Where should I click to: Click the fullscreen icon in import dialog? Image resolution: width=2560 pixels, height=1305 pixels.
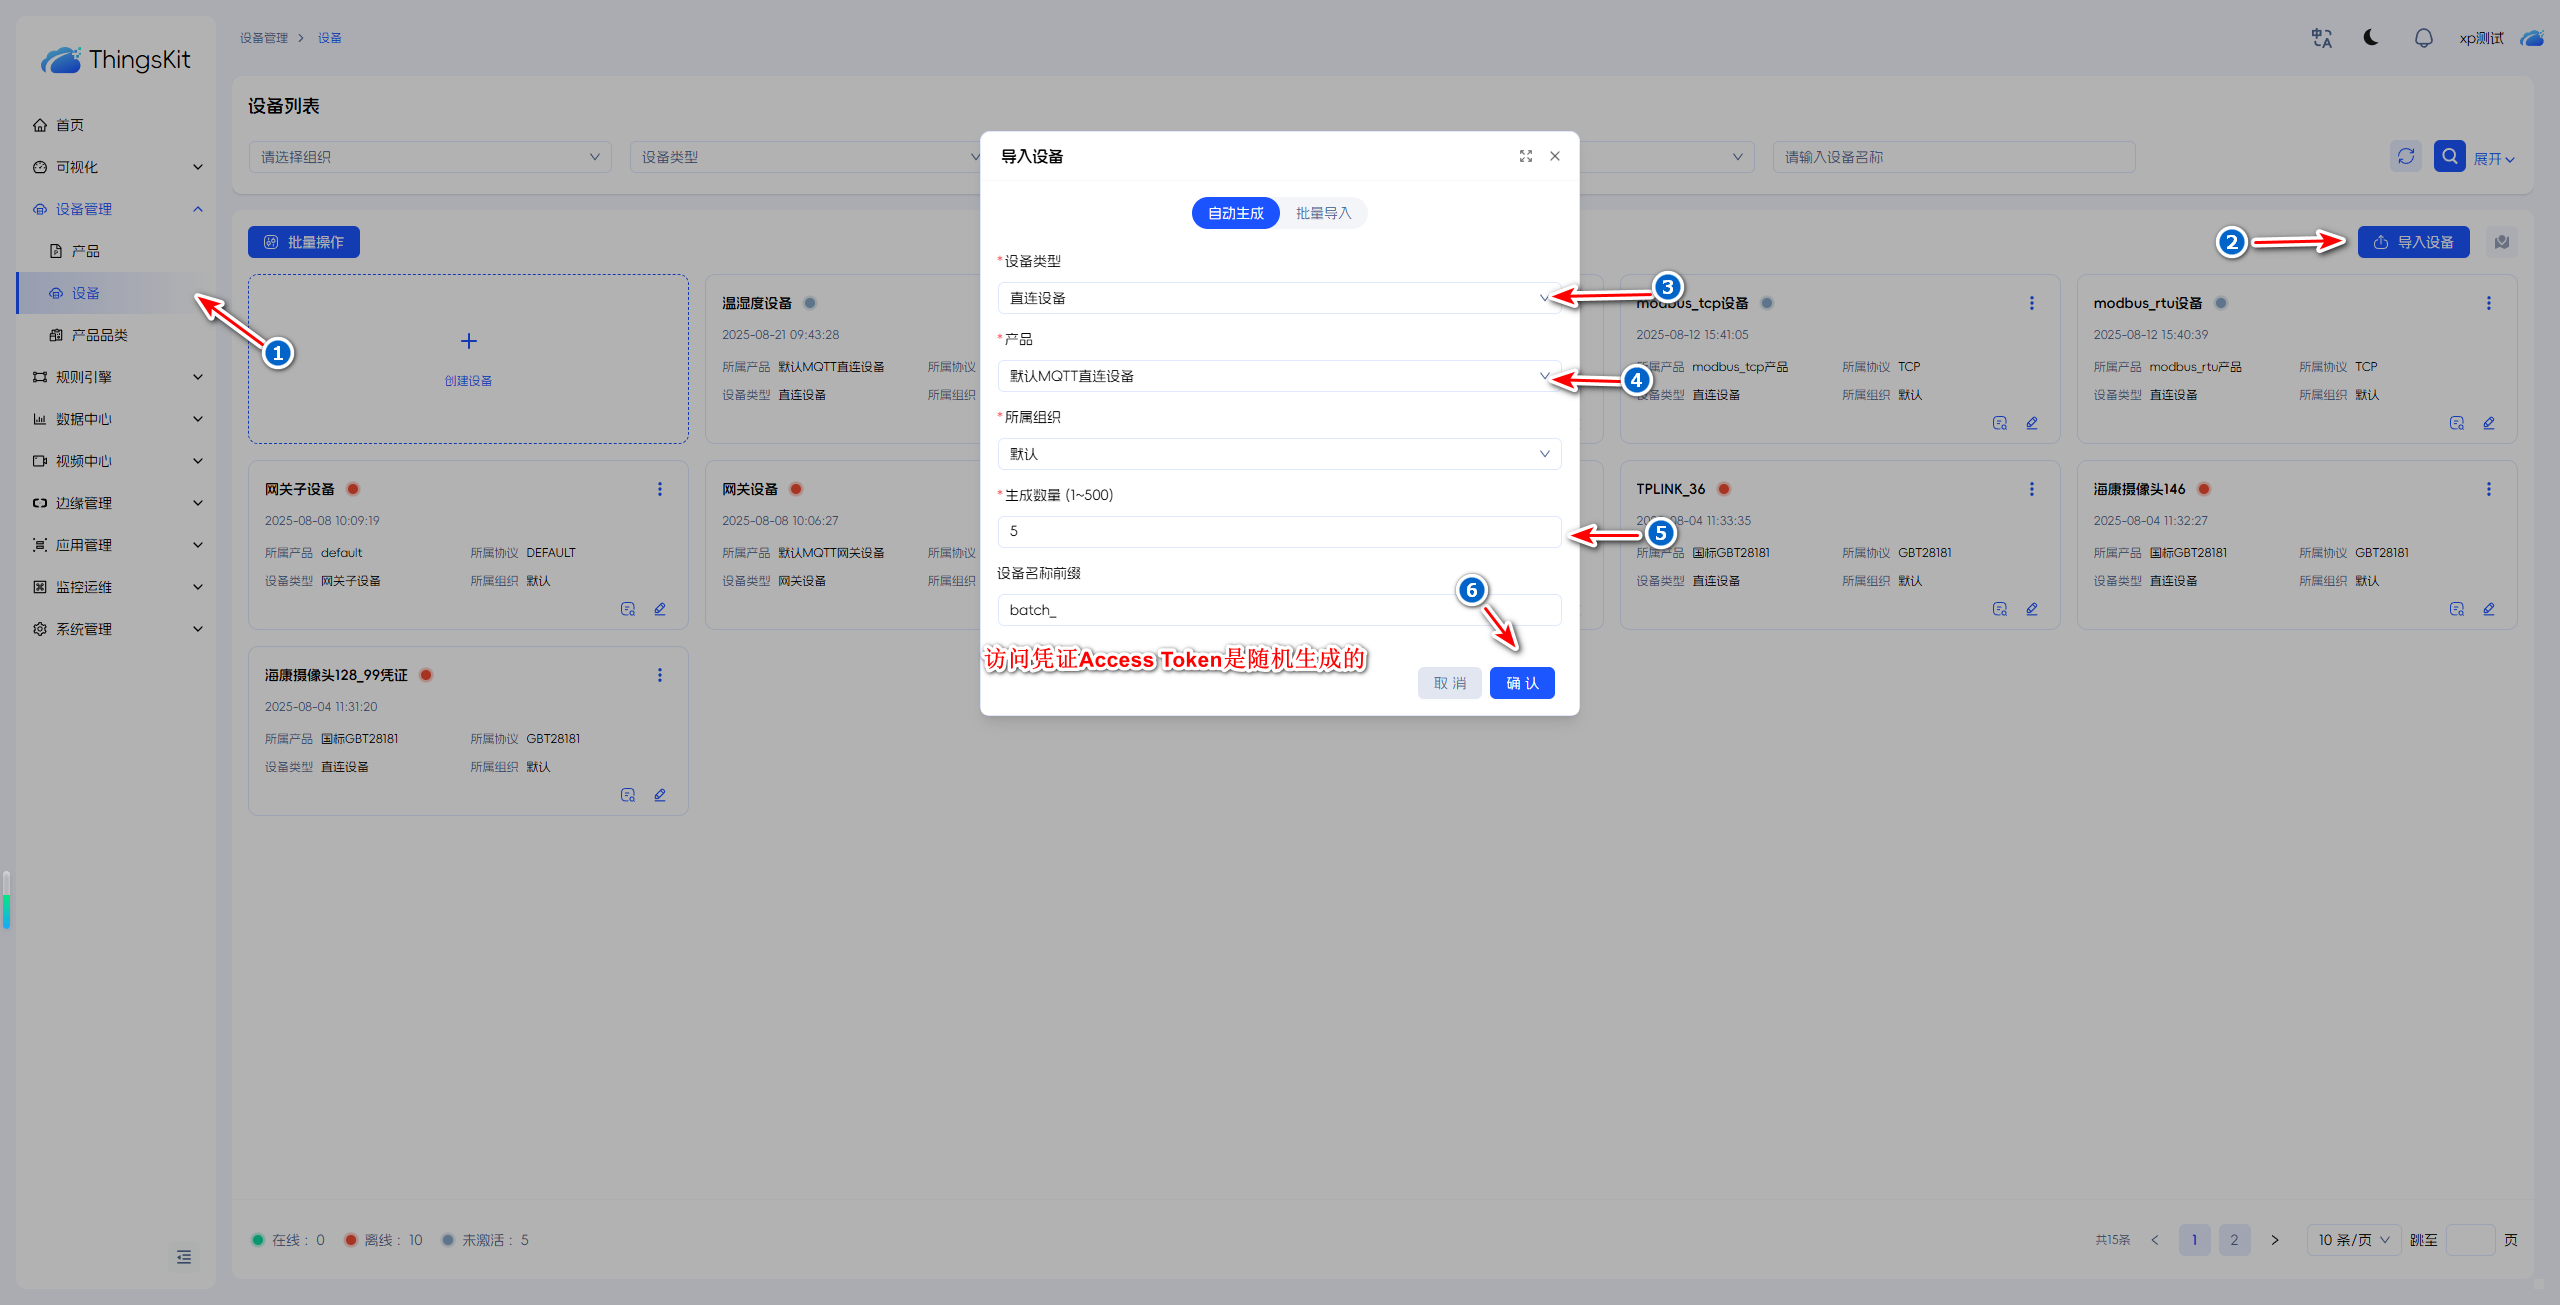(x=1525, y=156)
